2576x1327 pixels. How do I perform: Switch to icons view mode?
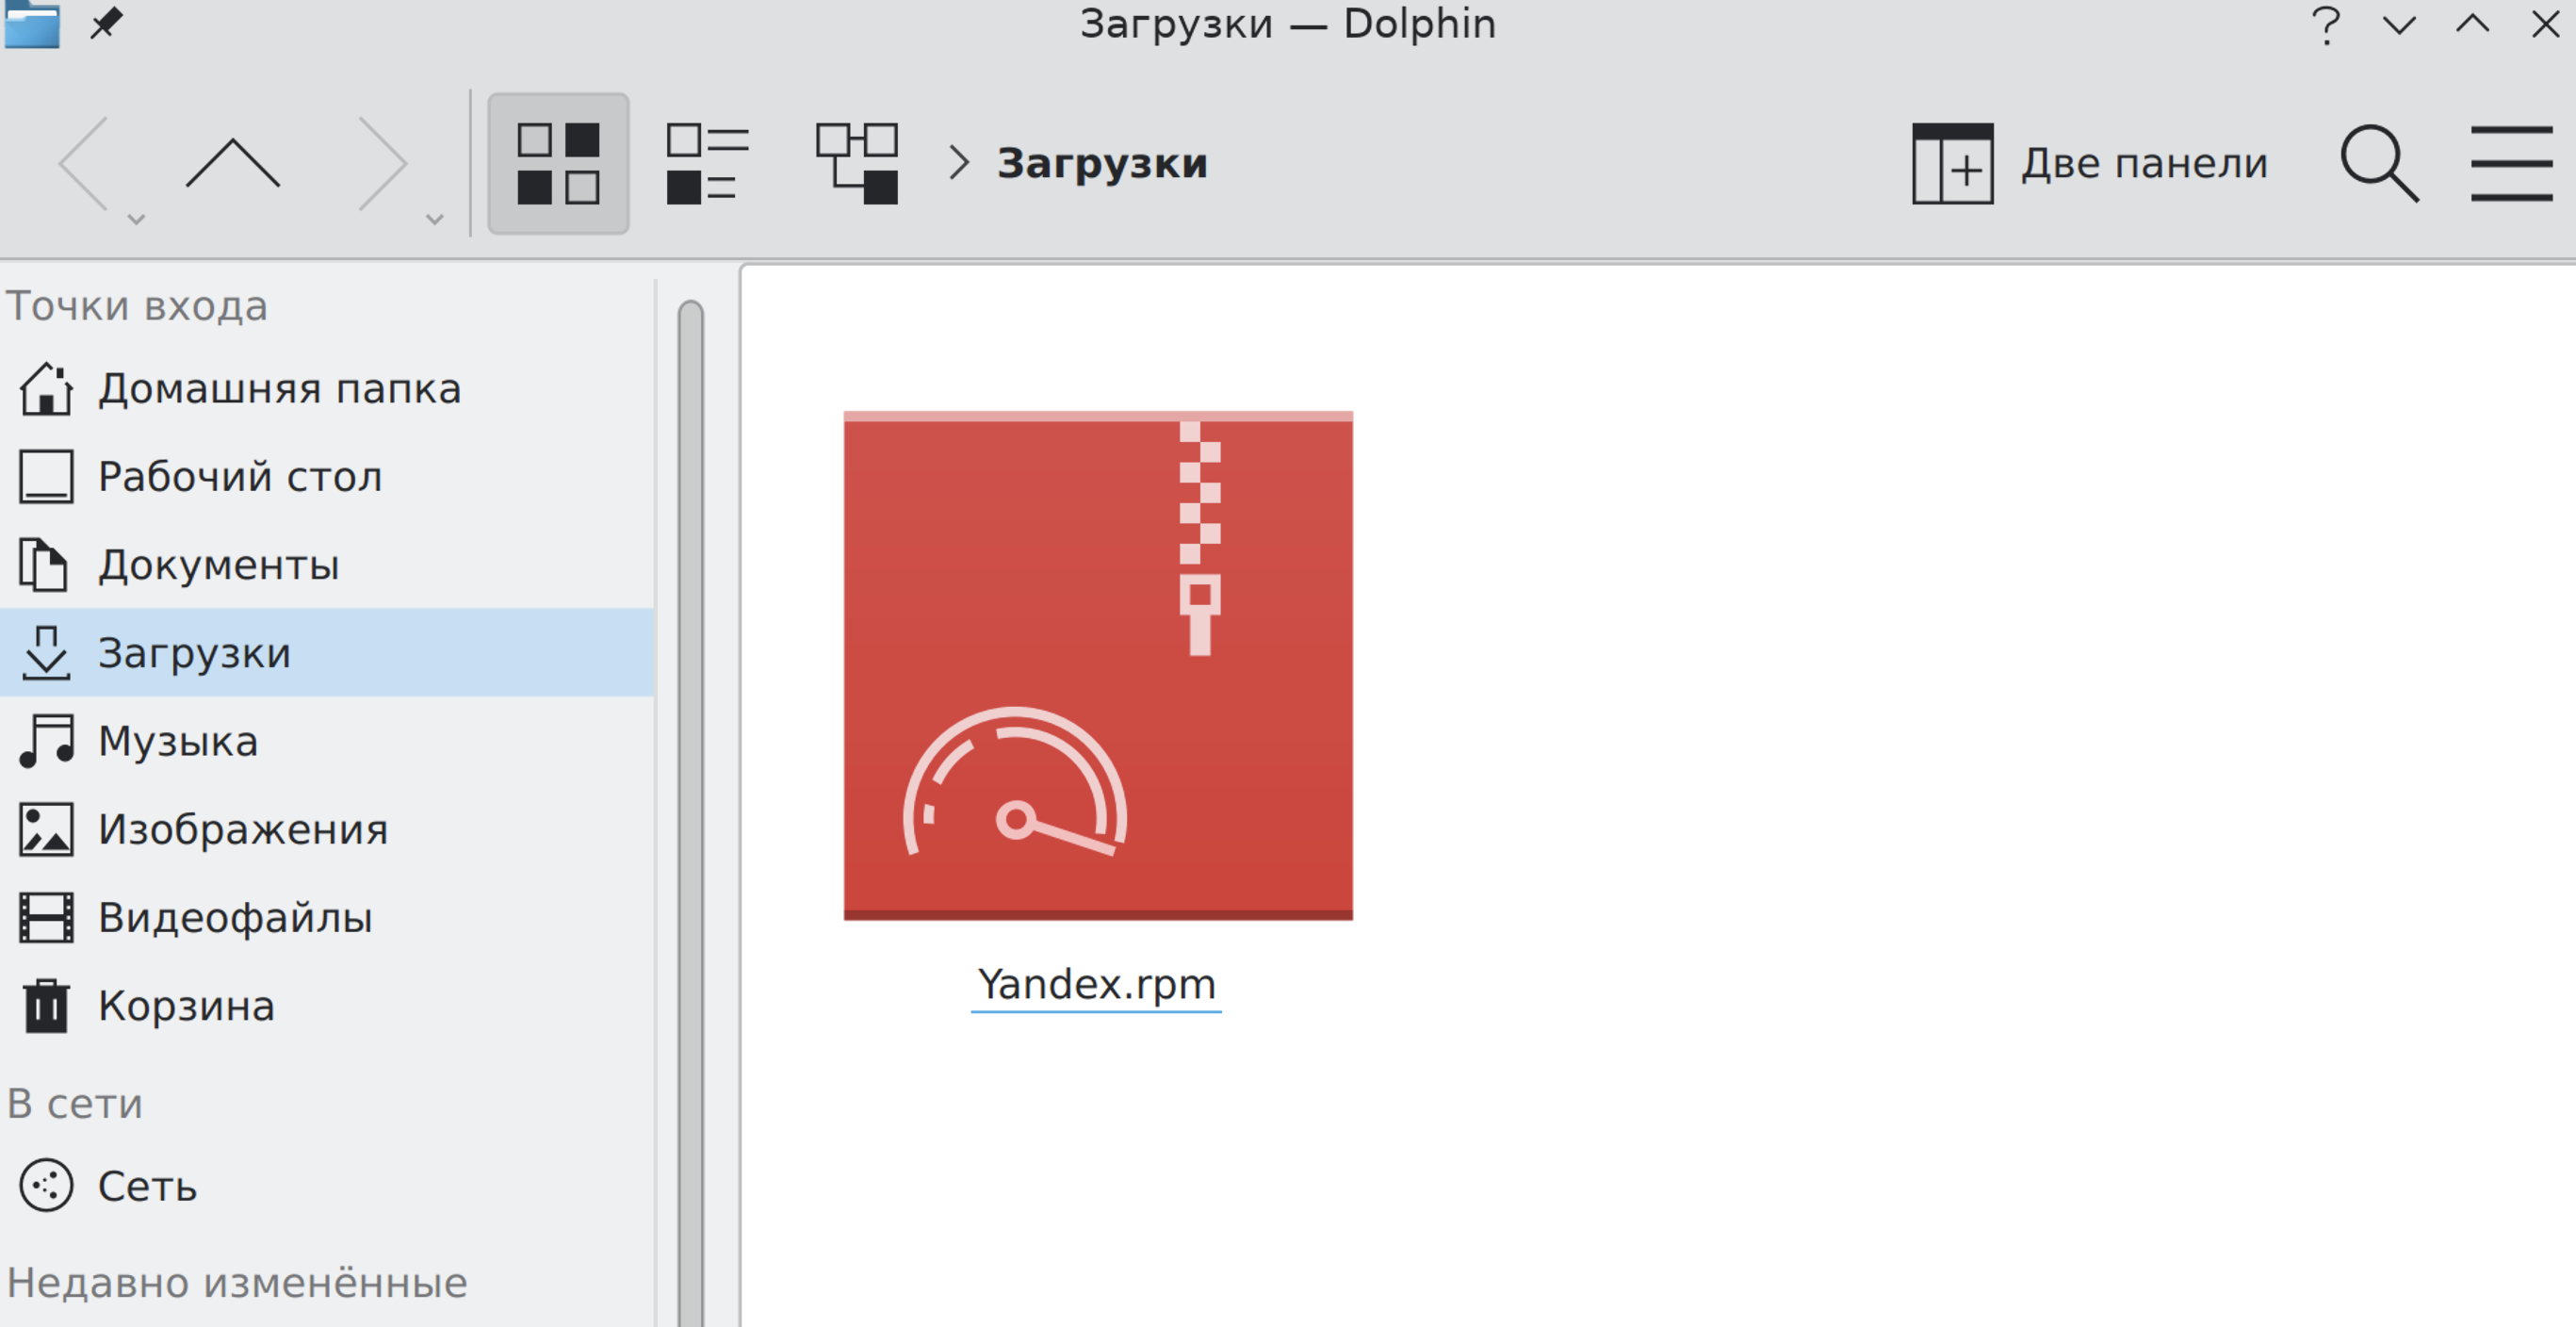[558, 164]
